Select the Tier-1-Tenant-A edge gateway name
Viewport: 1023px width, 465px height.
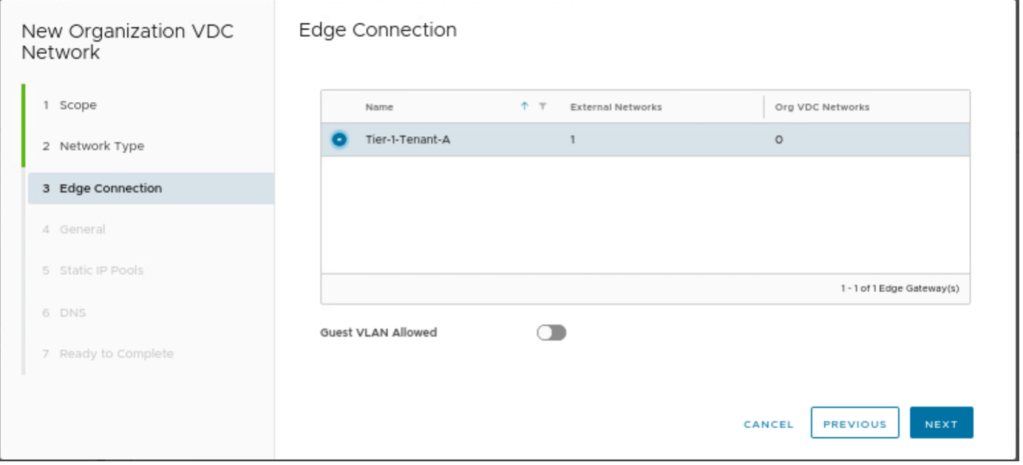click(407, 140)
